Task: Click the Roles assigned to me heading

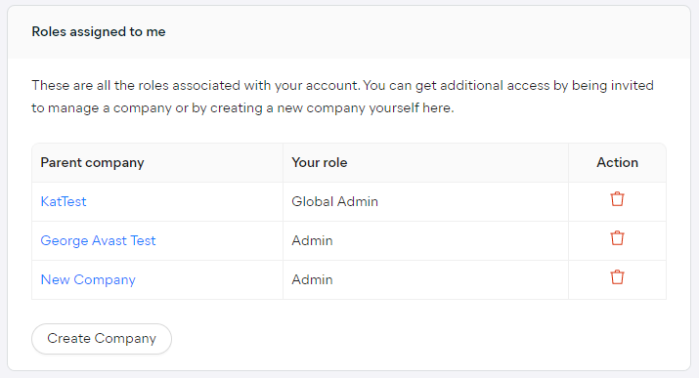Action: click(99, 32)
